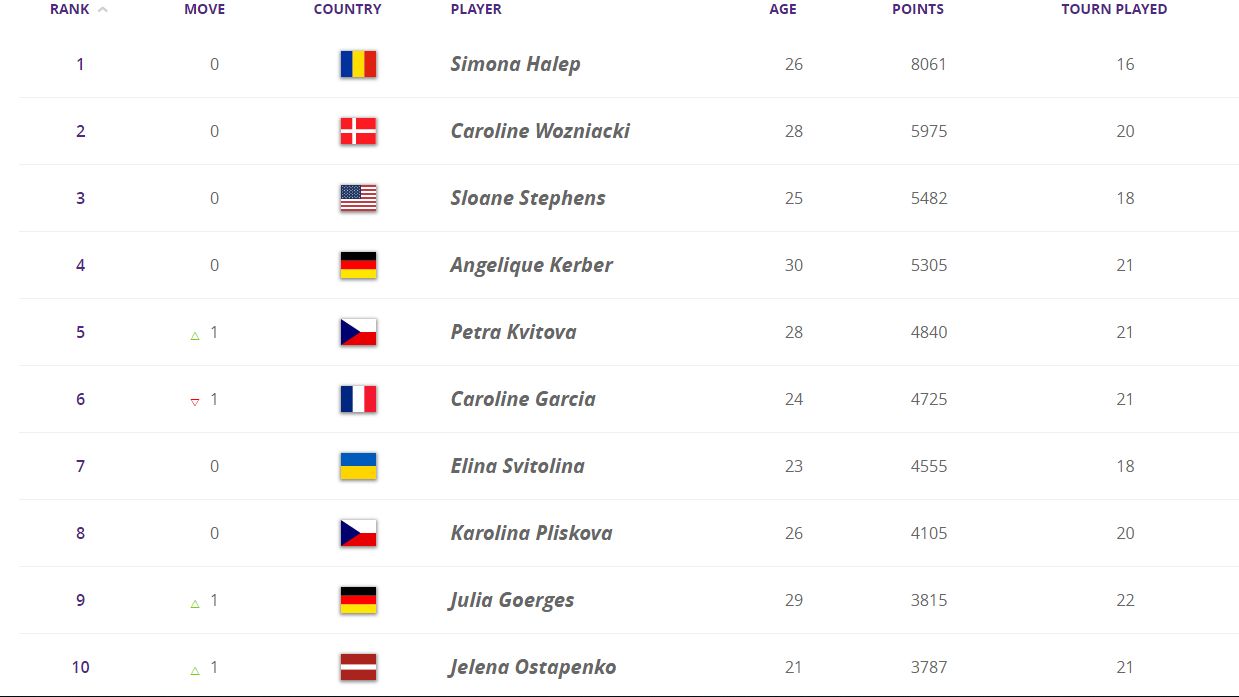Click the Denmark flag beside Caroline Wozniacki
Viewport: 1239px width, 697px height.
click(x=358, y=132)
